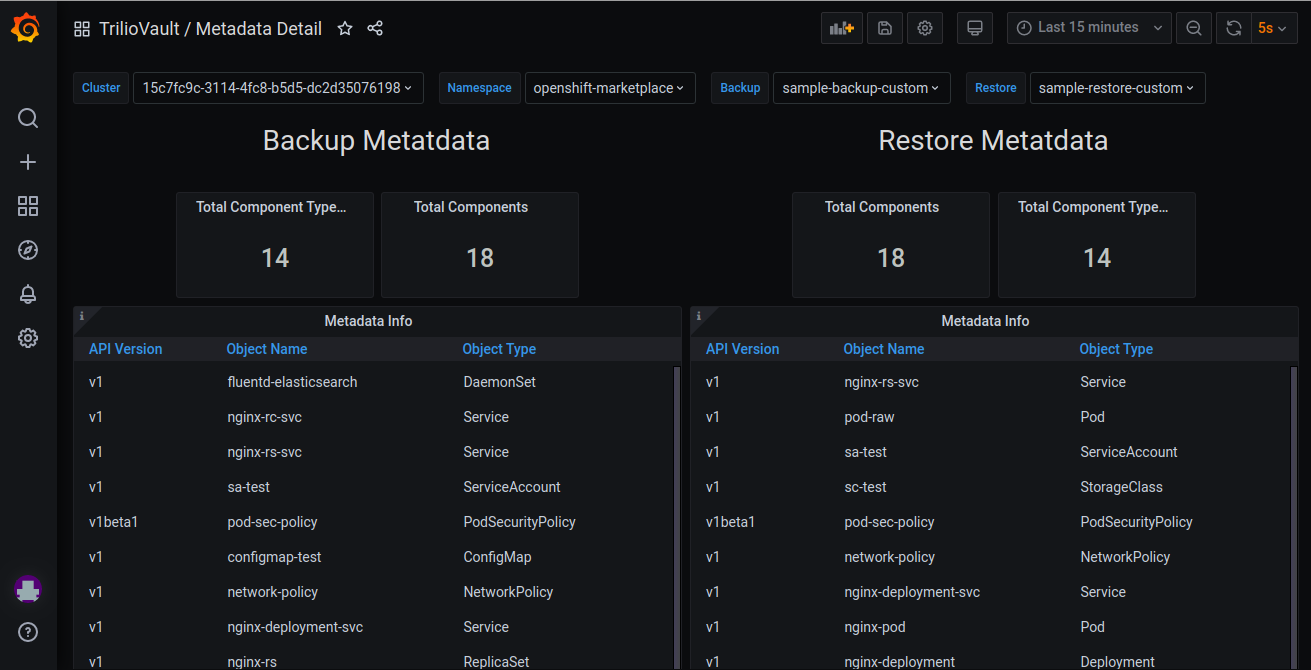1311x670 pixels.
Task: Expand the Namespace openshift-marketplace dropdown
Action: click(609, 88)
